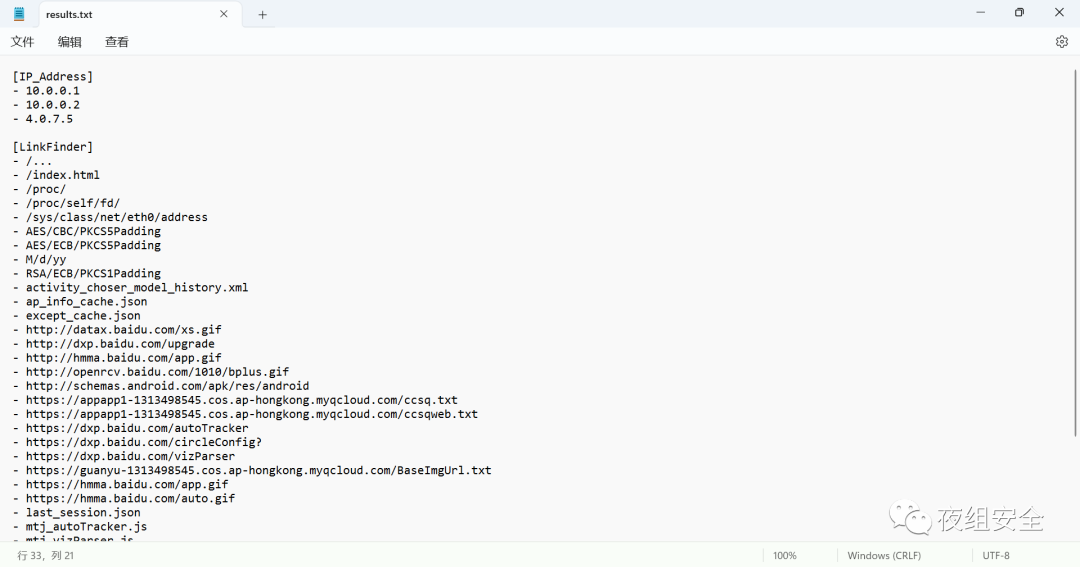The height and width of the screenshot is (567, 1080).
Task: Click the dxp.baidu.com/vizParser line
Action: pyautogui.click(x=124, y=456)
